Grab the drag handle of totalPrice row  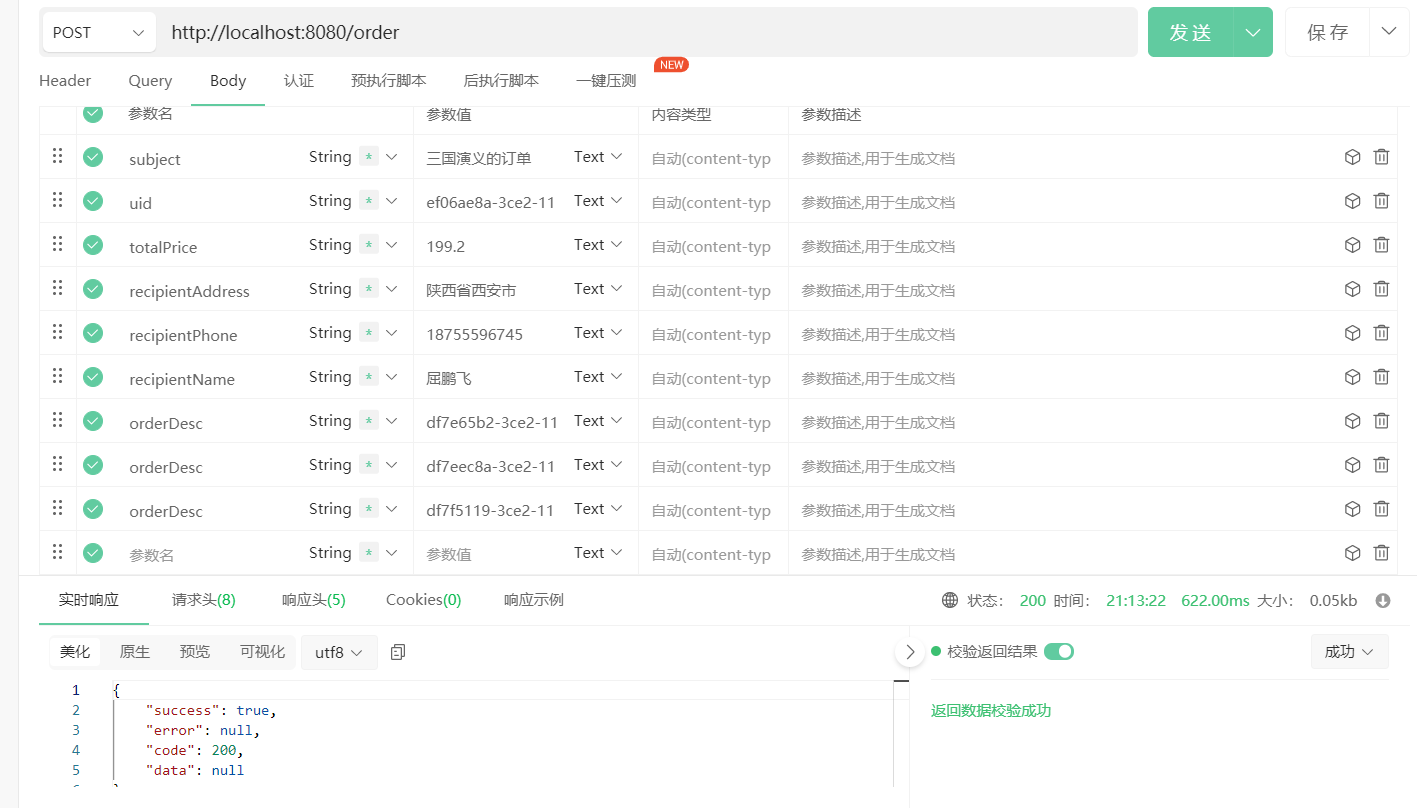57,244
